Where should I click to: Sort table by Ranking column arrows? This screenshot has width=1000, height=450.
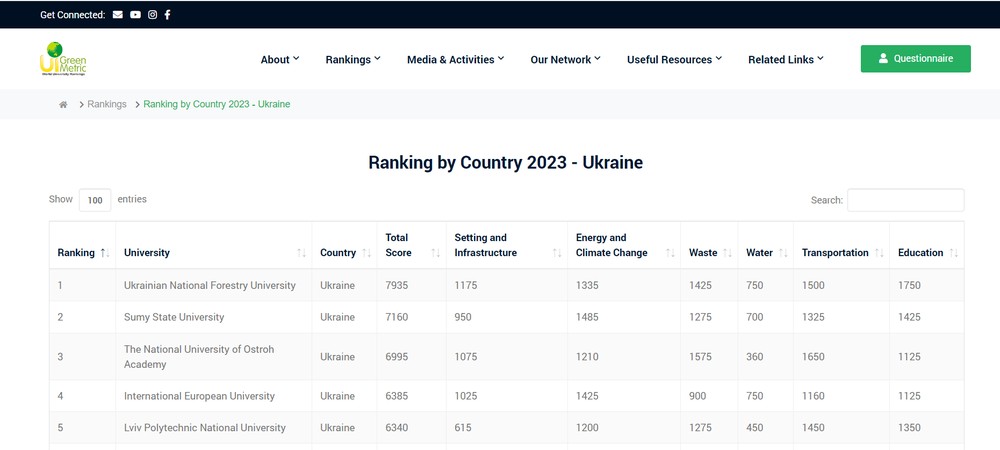tap(105, 253)
